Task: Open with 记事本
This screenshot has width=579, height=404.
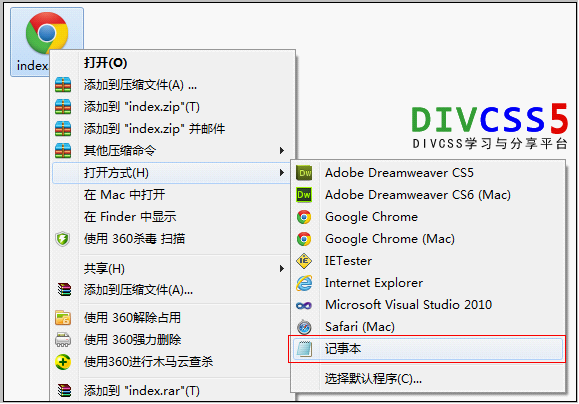Action: coord(428,349)
